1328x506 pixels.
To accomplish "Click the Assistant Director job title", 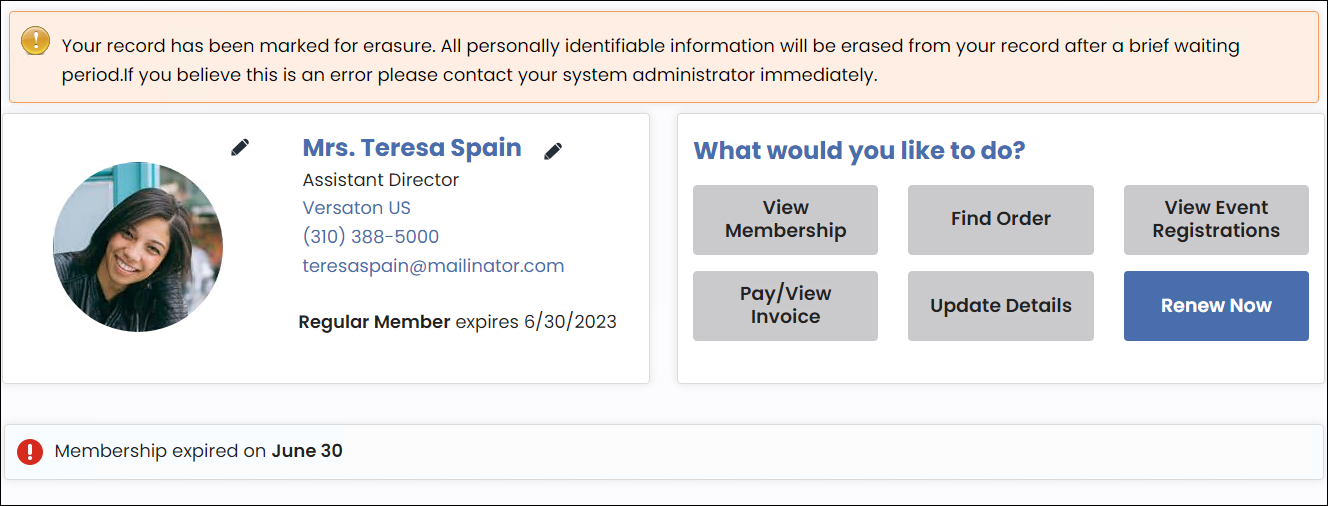I will 381,180.
